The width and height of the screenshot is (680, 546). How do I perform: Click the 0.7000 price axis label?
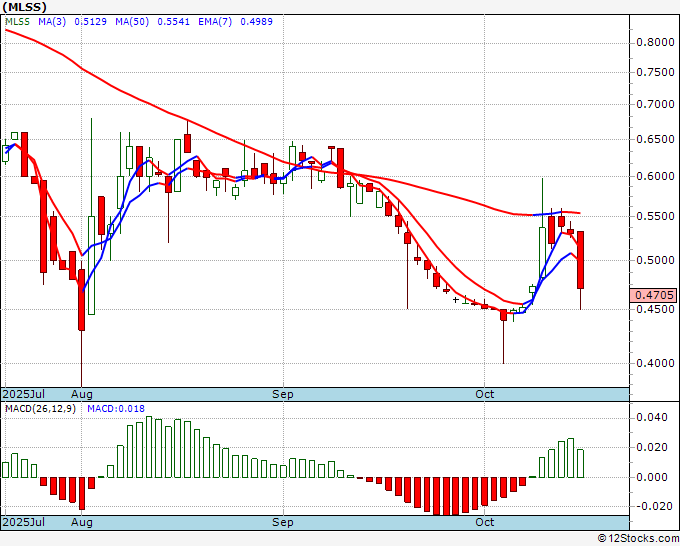pos(655,104)
